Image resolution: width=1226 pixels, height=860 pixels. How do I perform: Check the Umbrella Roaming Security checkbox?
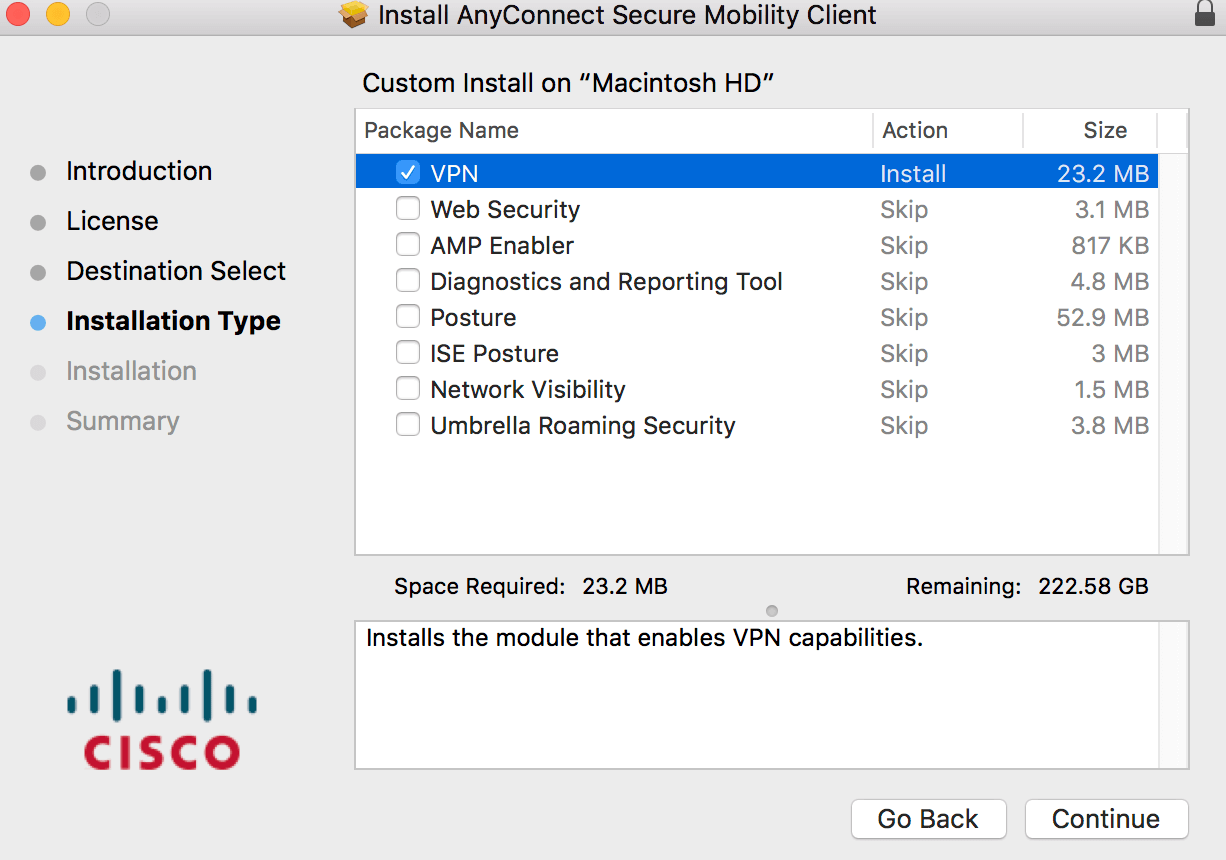tap(408, 425)
